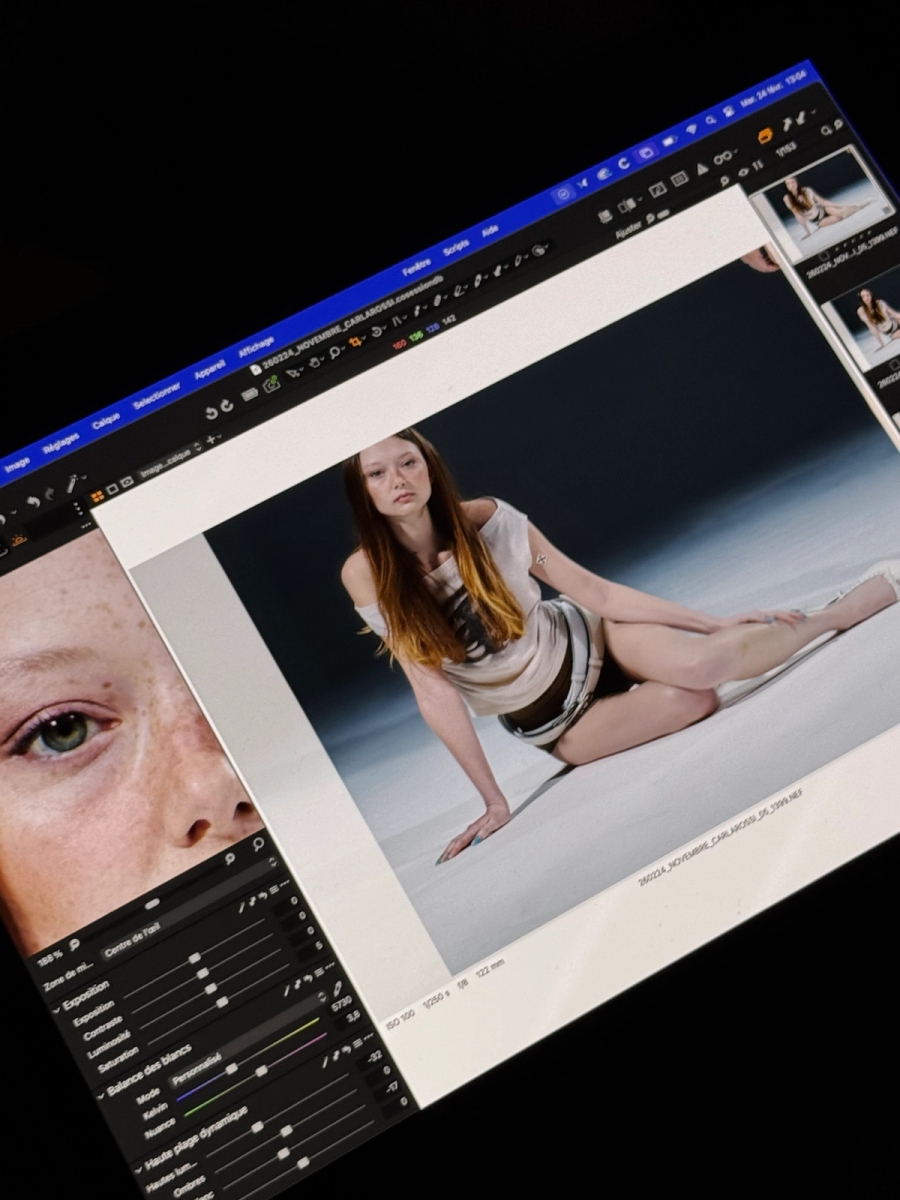
Task: Open the Appareil menu
Action: [x=209, y=369]
